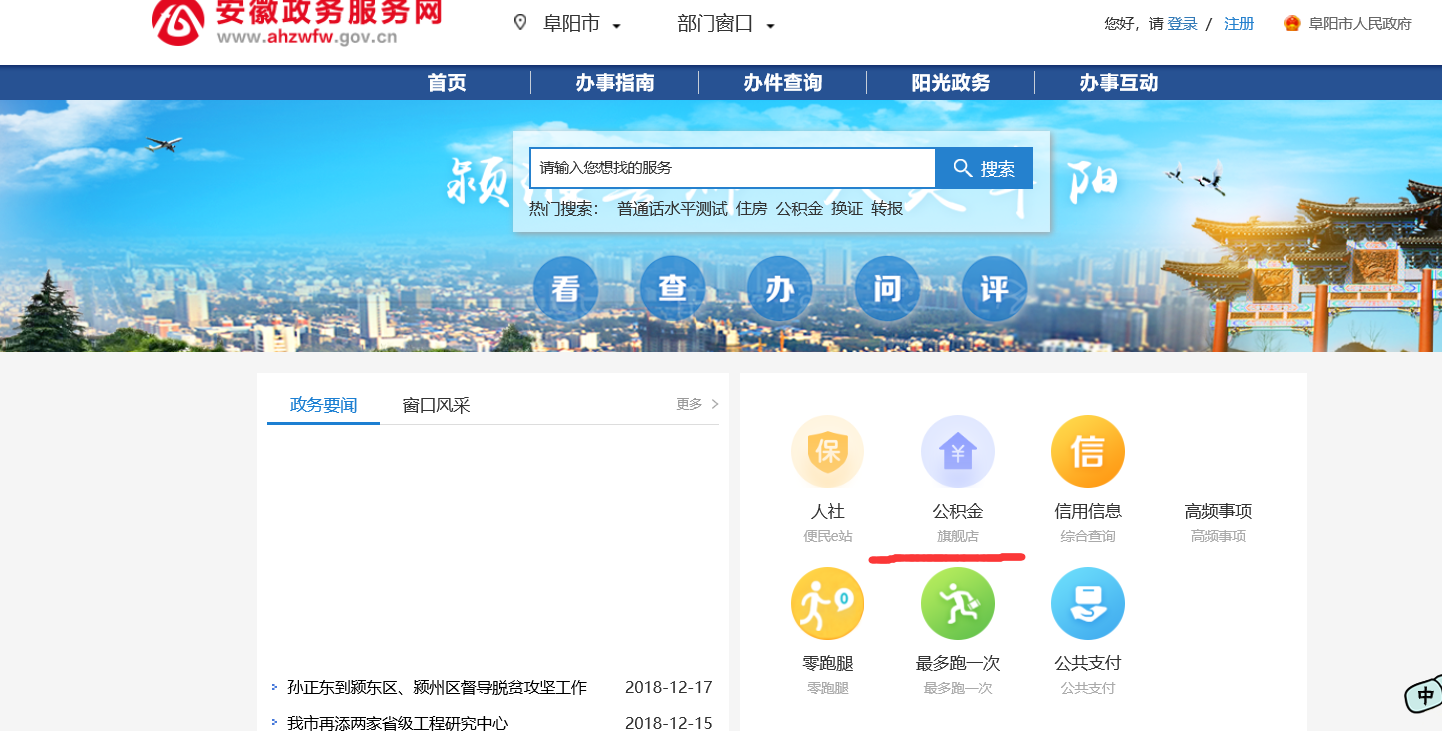Image resolution: width=1442 pixels, height=731 pixels.
Task: Focus the service search input field
Action: (x=732, y=168)
